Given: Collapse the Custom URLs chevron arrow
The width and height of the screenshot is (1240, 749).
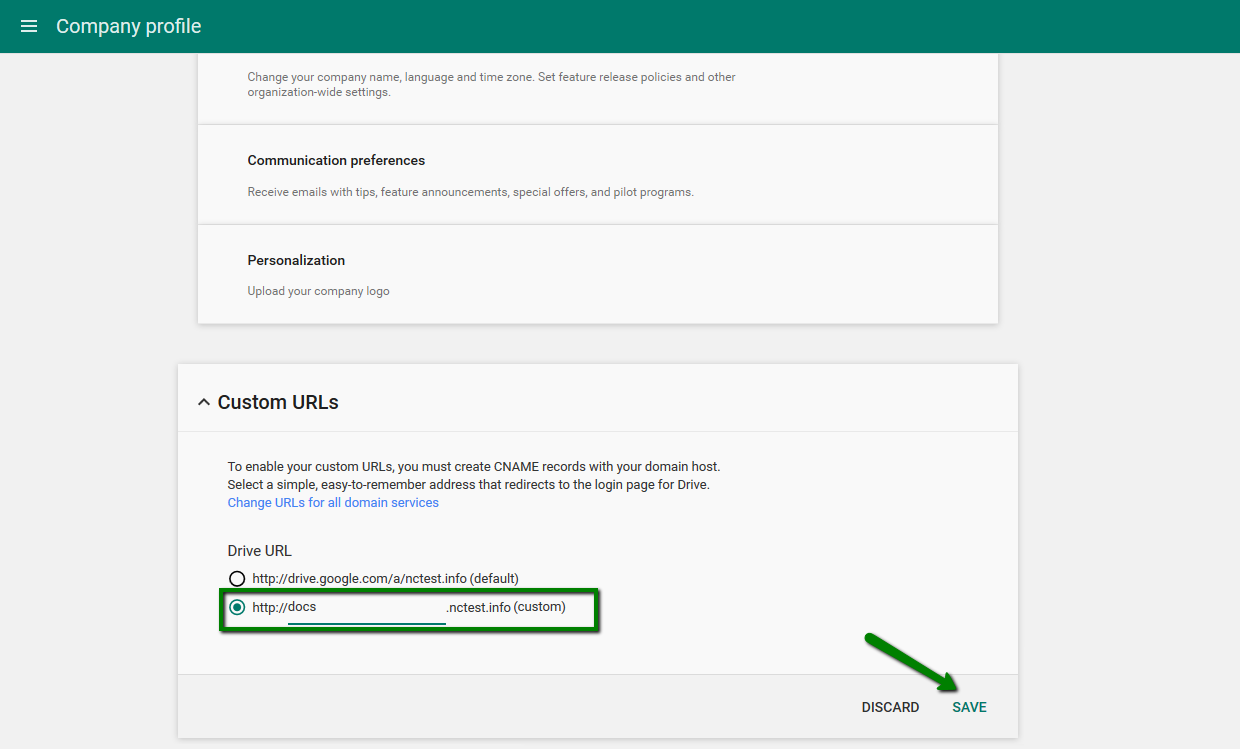Looking at the screenshot, I should 204,403.
